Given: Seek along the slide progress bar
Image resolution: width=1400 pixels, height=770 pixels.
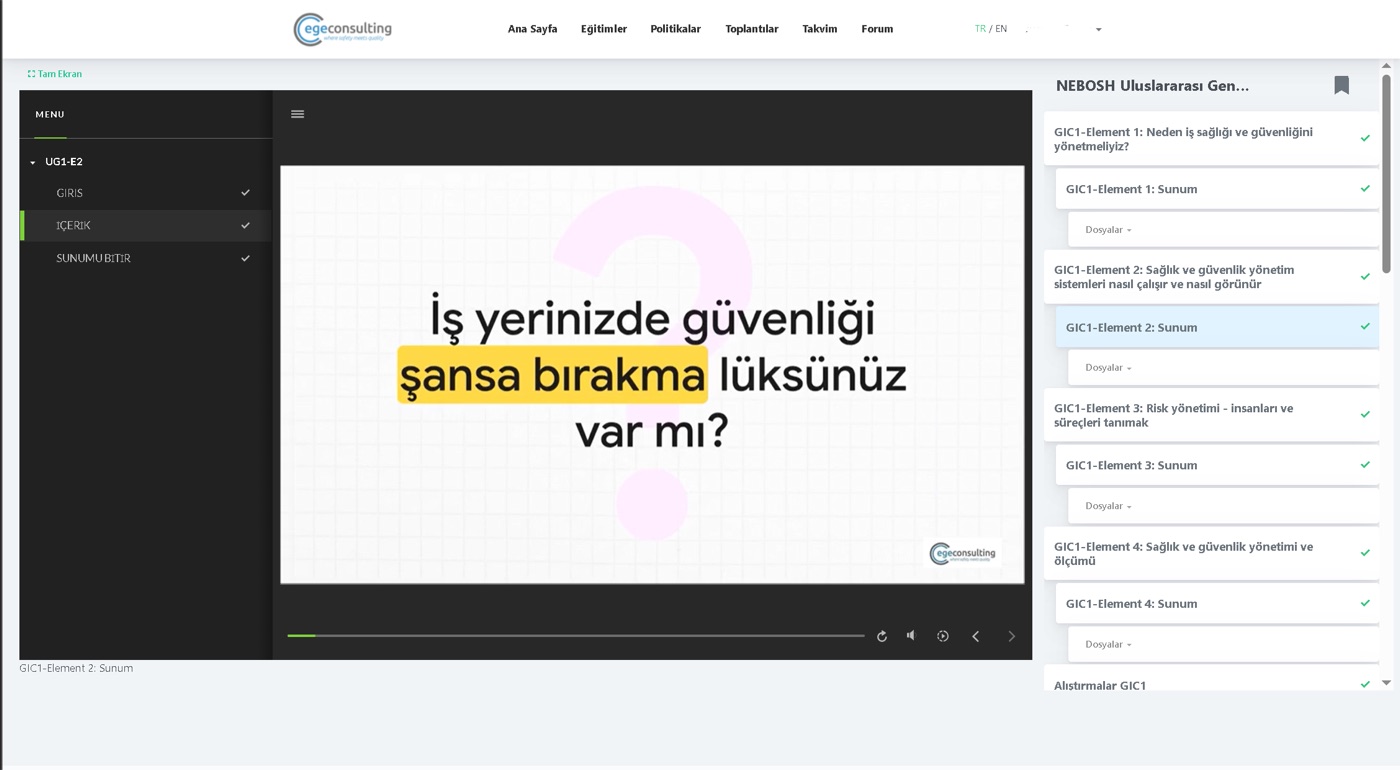Looking at the screenshot, I should (576, 636).
